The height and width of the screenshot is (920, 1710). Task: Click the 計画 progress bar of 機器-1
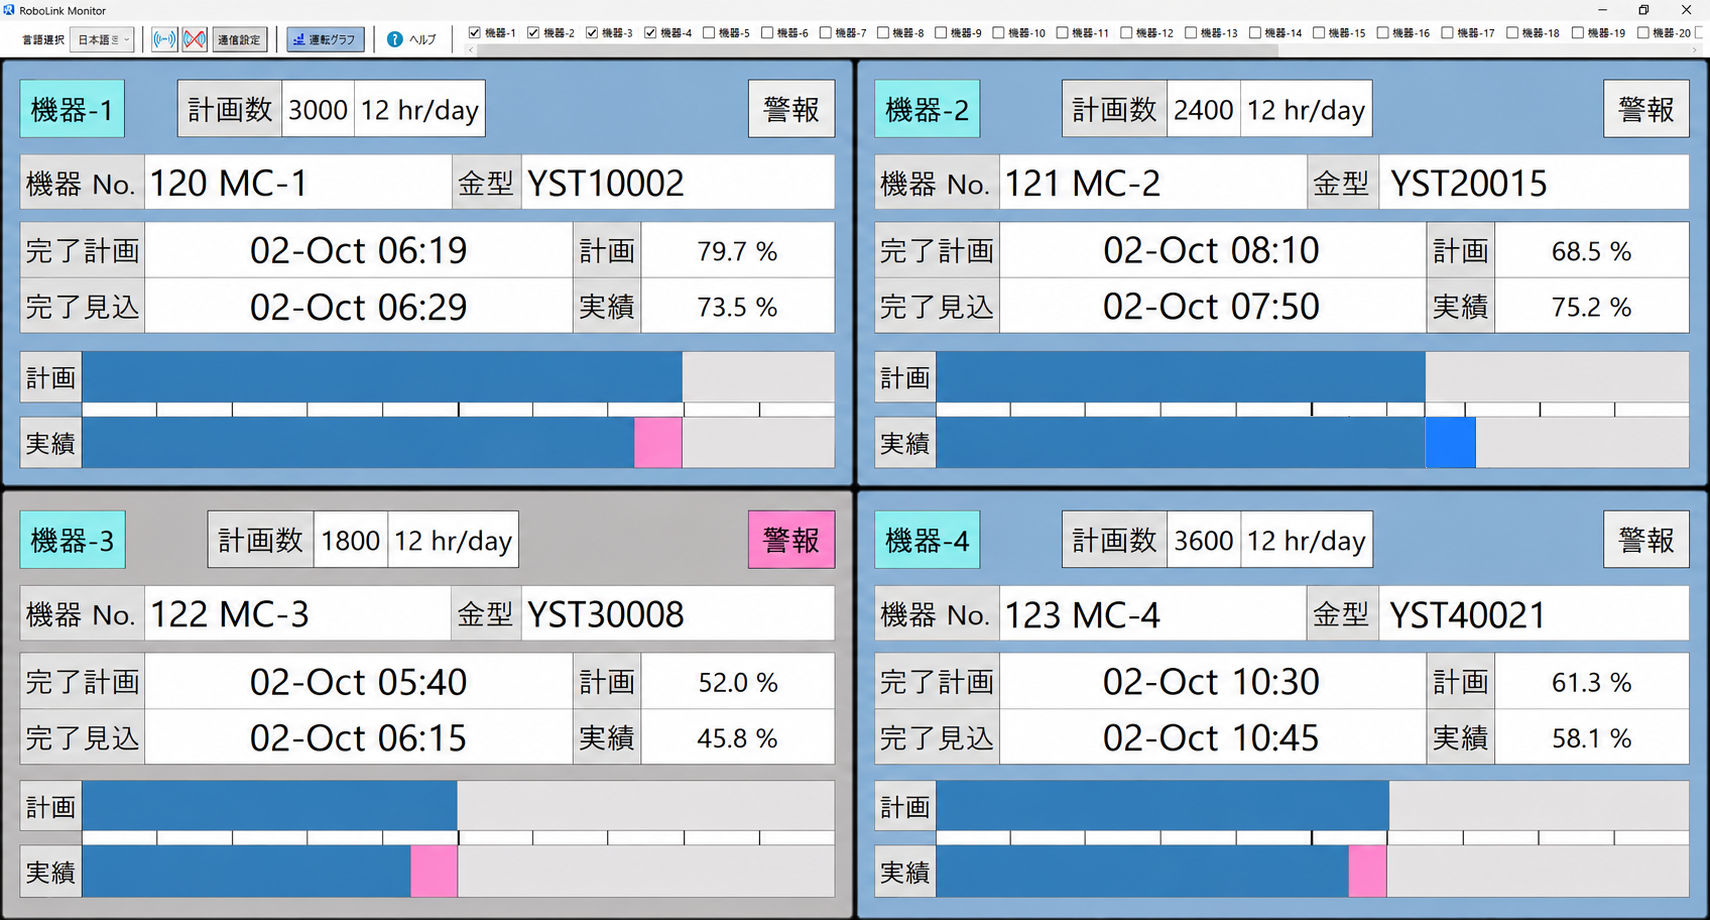coord(458,377)
